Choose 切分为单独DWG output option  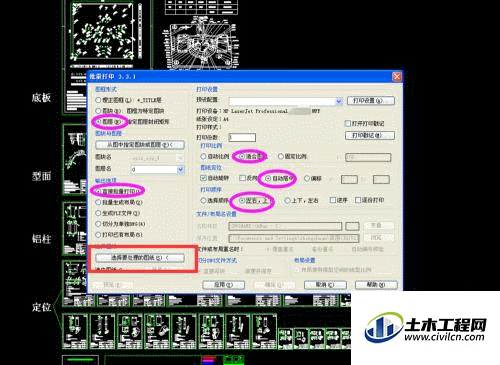tap(98, 224)
